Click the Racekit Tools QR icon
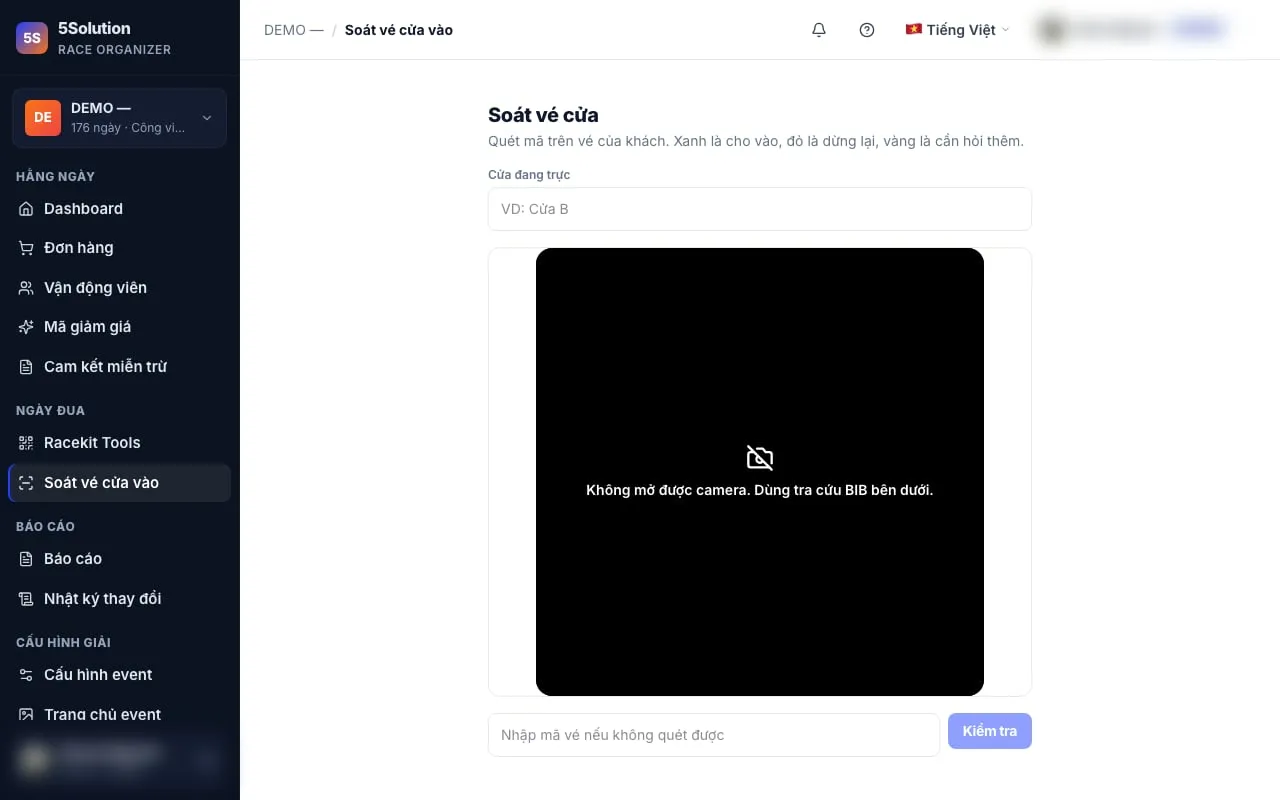 coord(26,443)
